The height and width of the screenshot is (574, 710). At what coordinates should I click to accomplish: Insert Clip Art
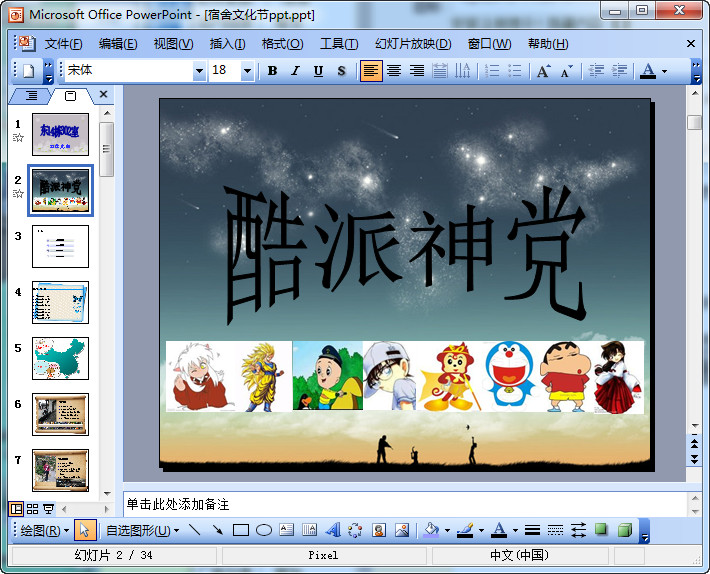[x=379, y=530]
